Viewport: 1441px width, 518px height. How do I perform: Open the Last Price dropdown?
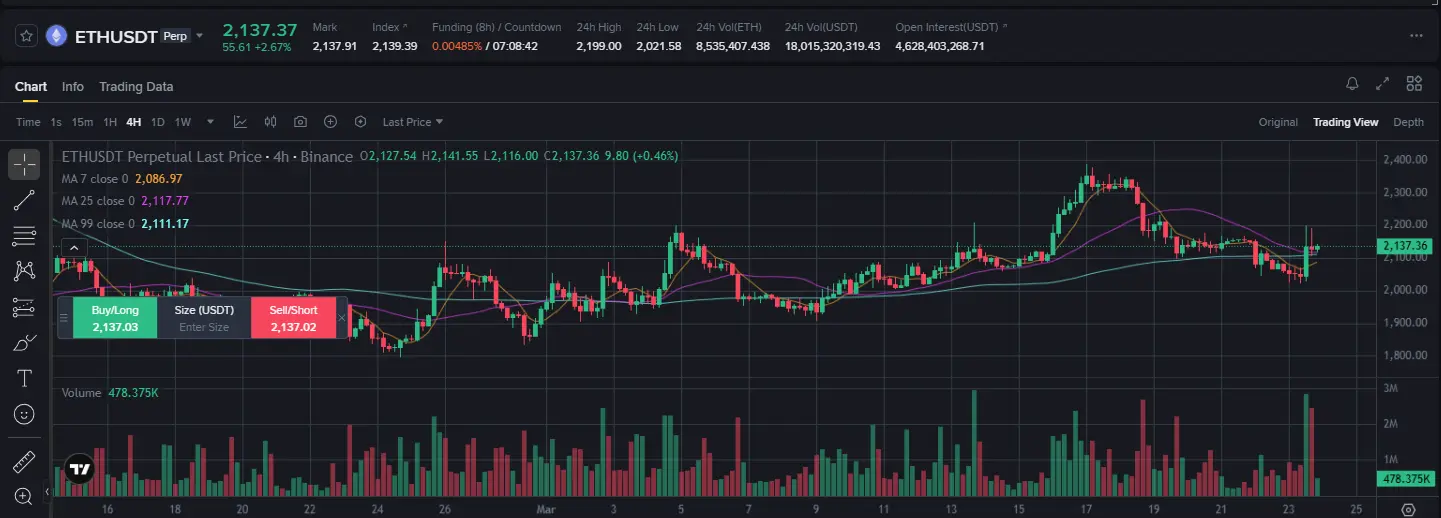point(413,122)
